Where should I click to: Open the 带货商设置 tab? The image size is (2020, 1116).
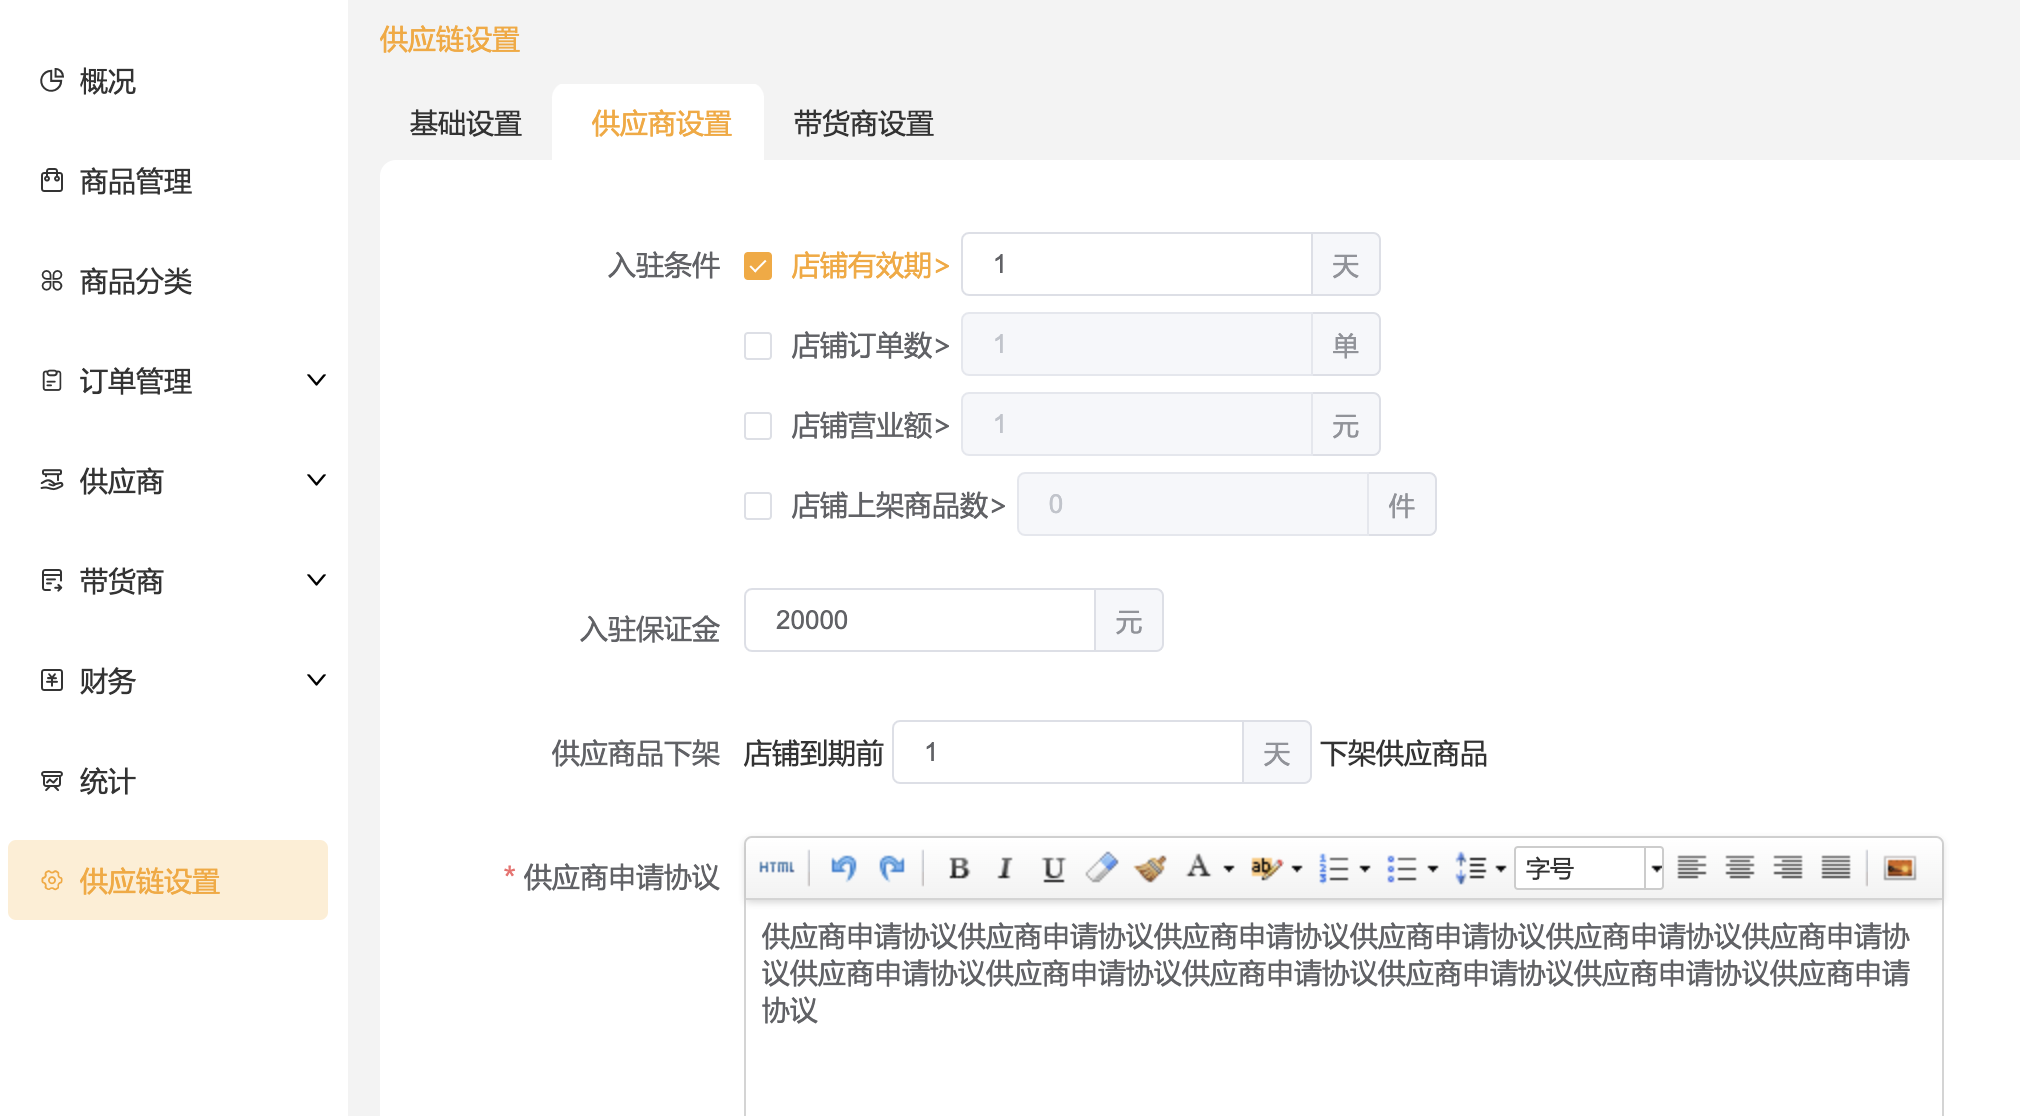tap(863, 124)
